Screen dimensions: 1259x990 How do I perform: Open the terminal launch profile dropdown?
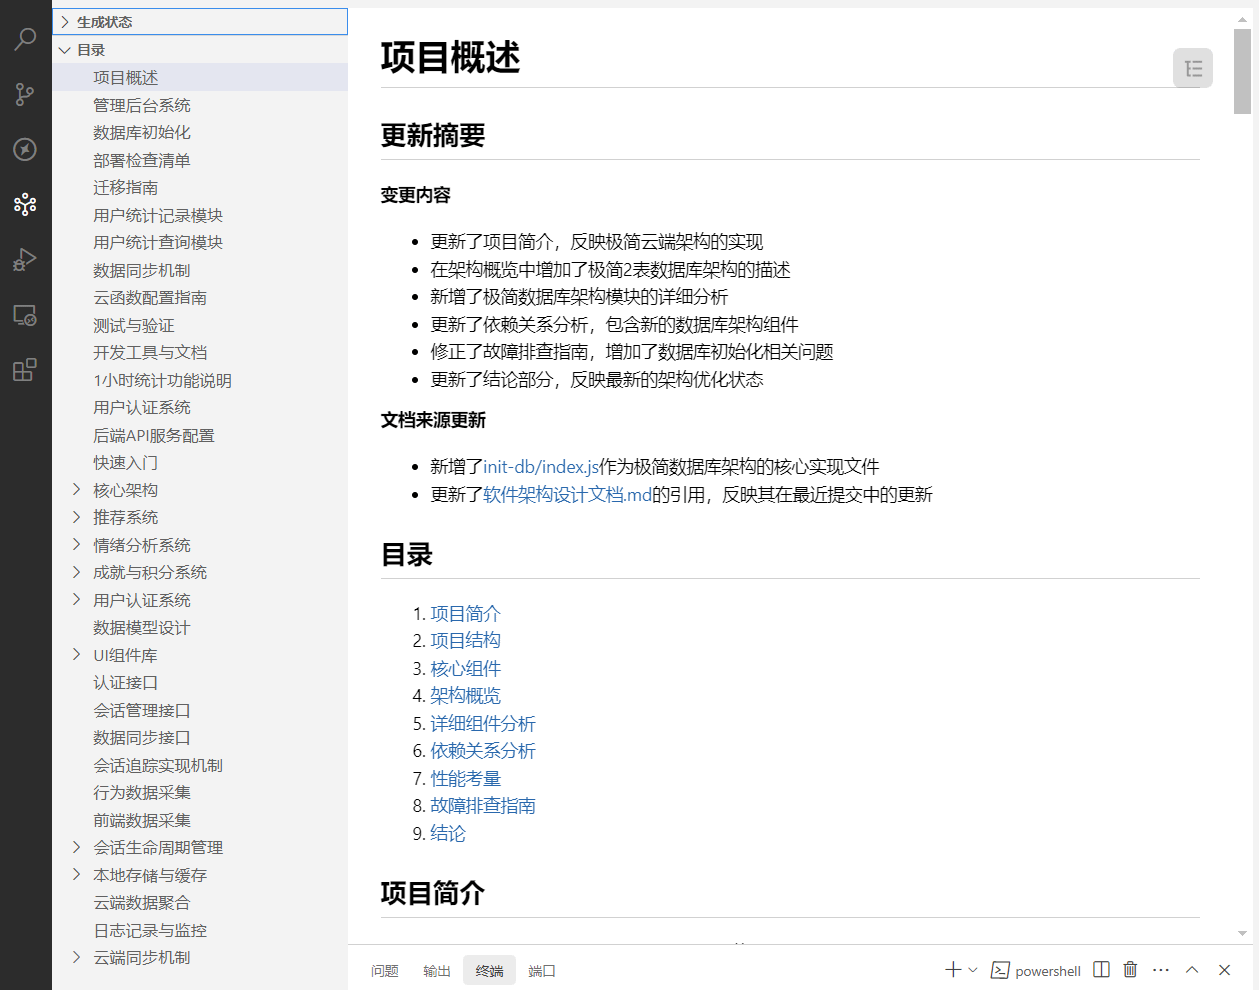click(973, 970)
